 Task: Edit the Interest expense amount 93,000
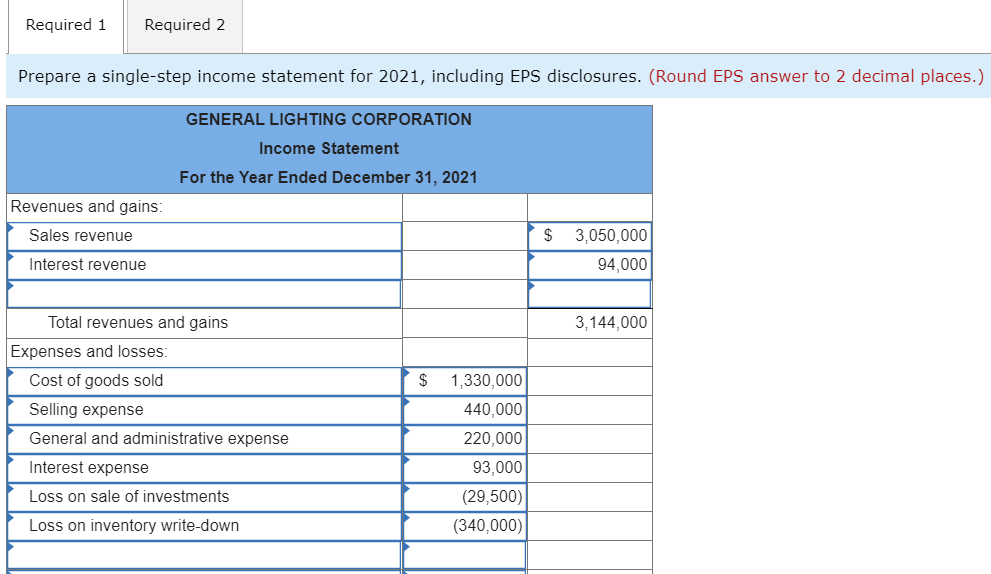pyautogui.click(x=465, y=468)
